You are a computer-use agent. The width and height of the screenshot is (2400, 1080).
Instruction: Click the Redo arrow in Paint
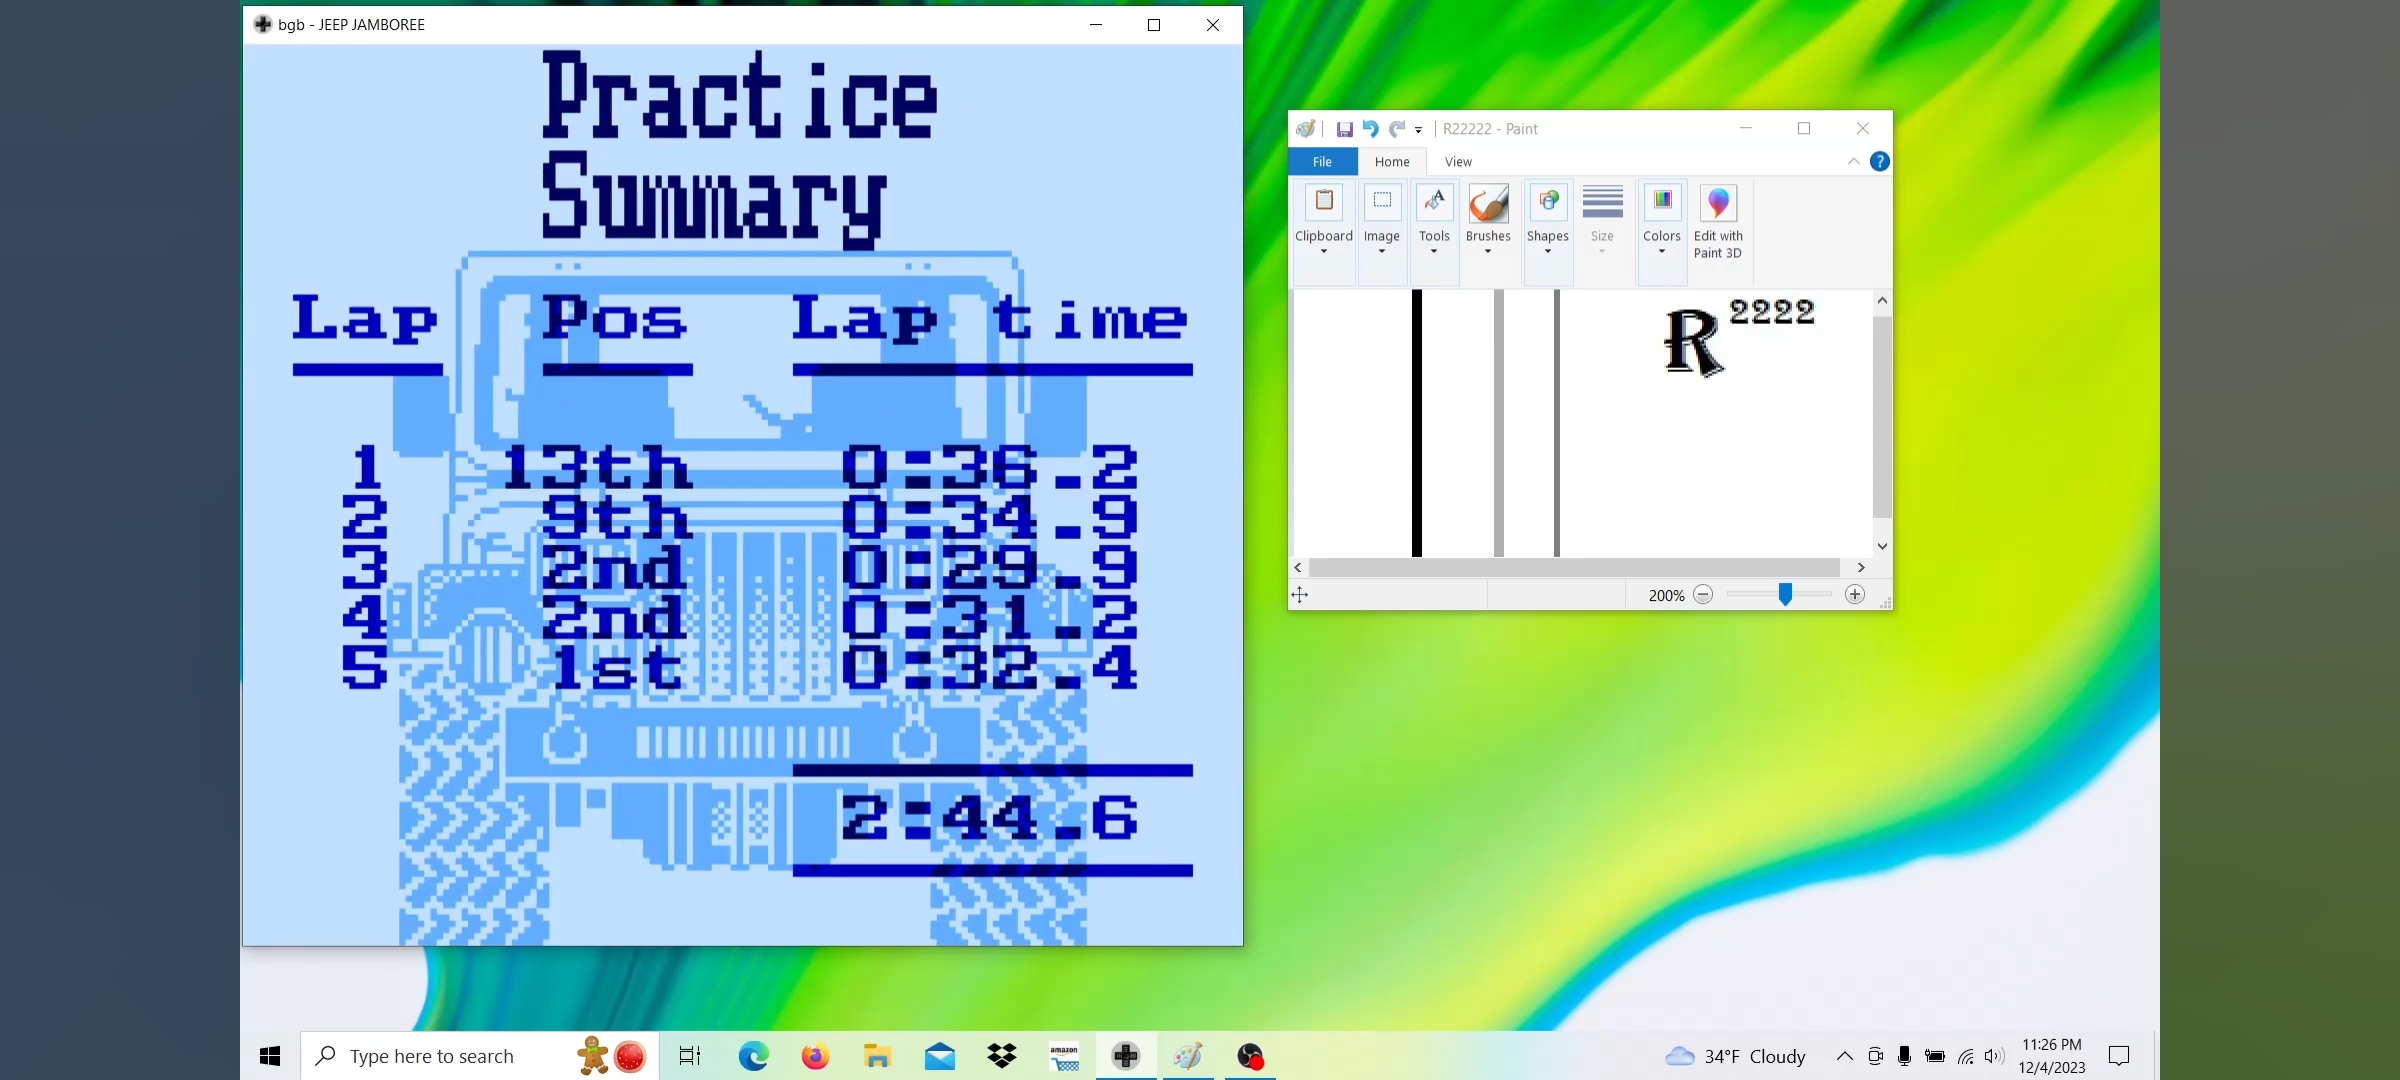(1397, 129)
